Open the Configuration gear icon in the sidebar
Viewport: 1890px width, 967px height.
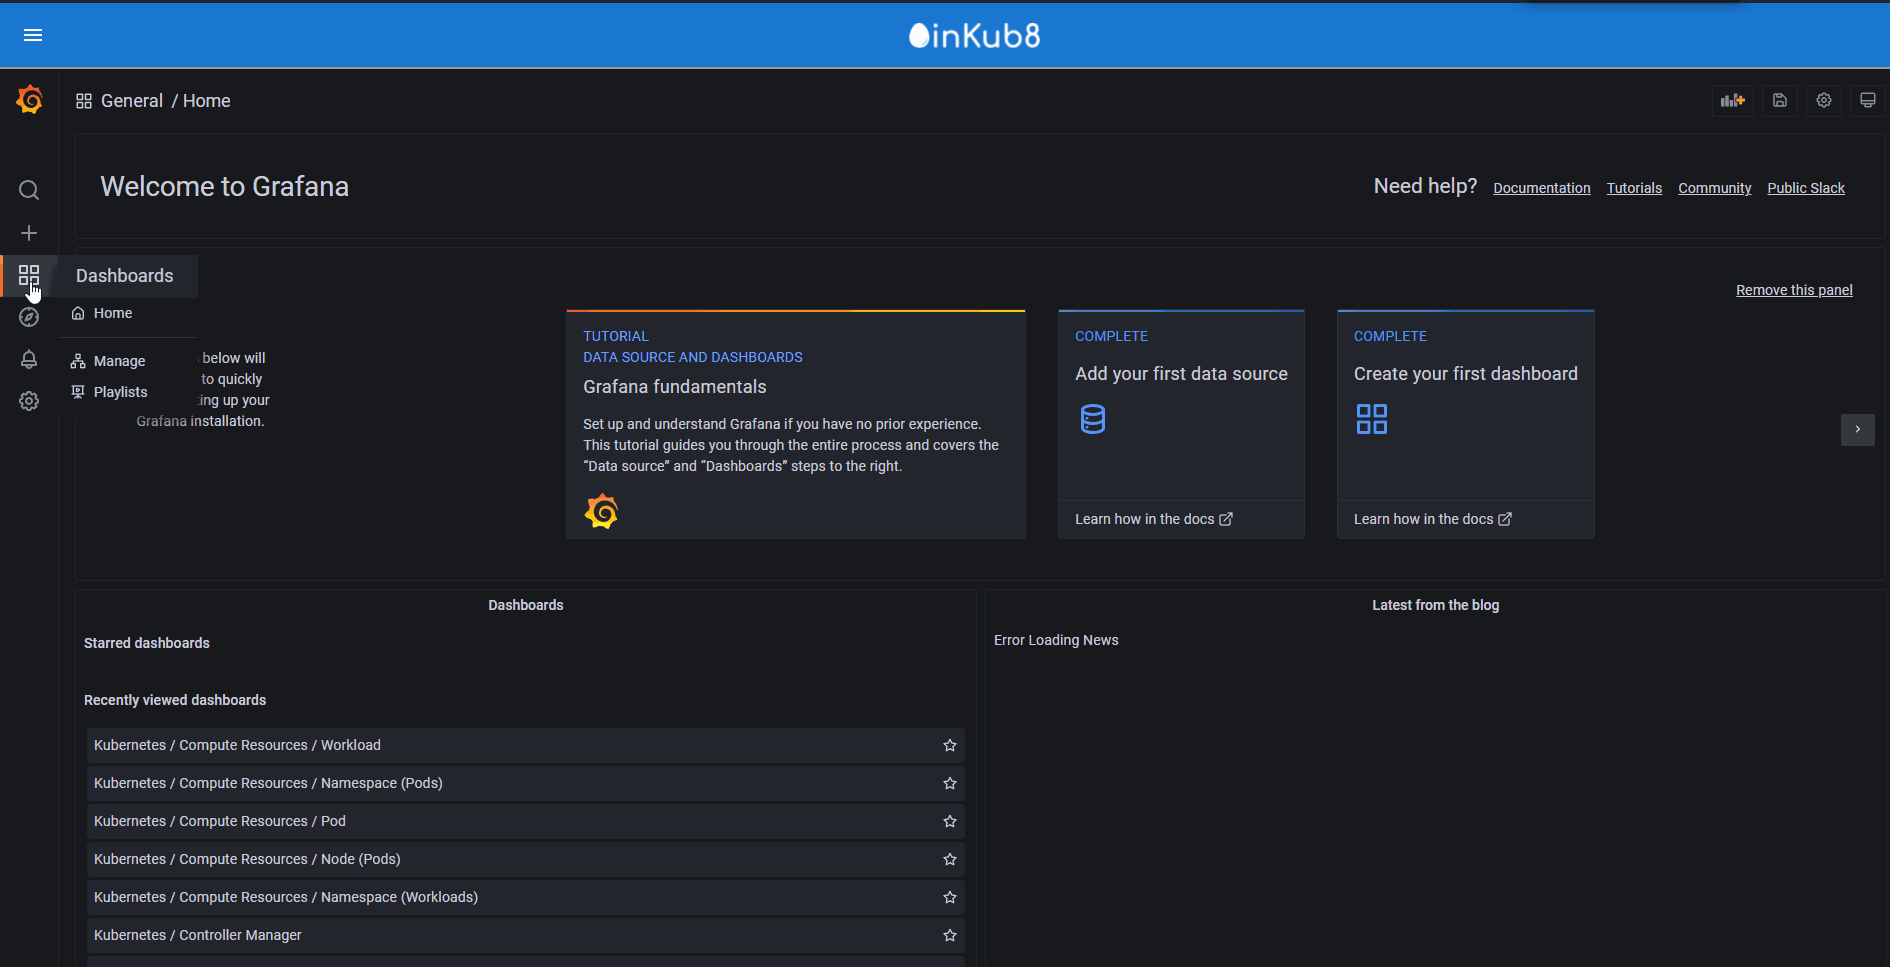click(x=29, y=401)
